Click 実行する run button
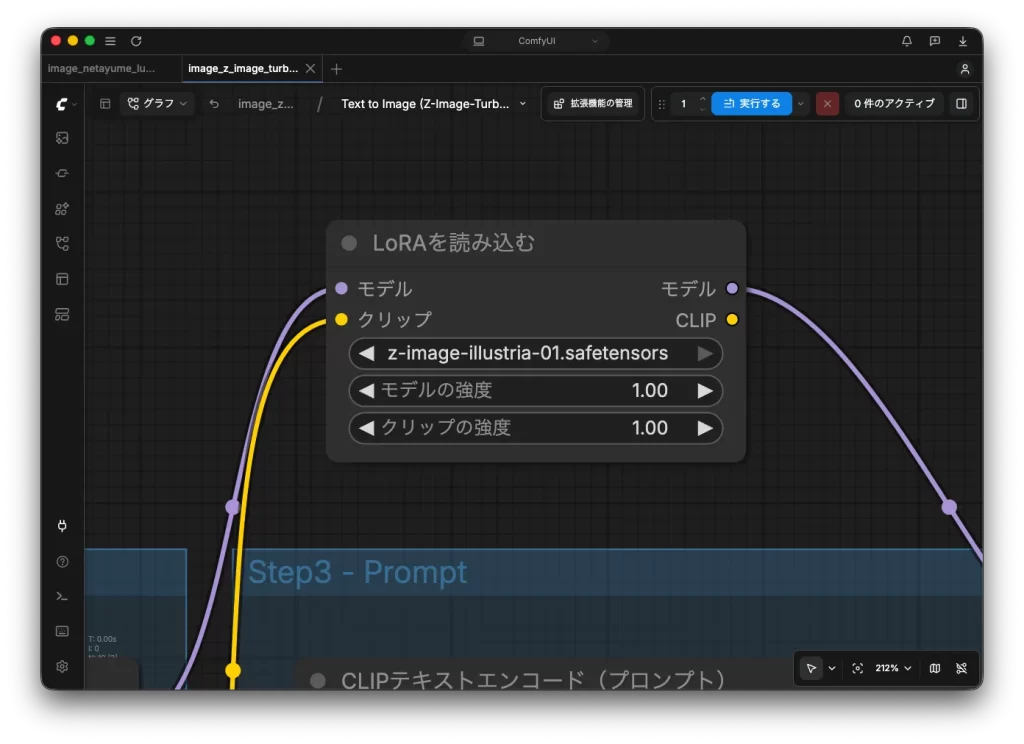The width and height of the screenshot is (1024, 744). (752, 103)
